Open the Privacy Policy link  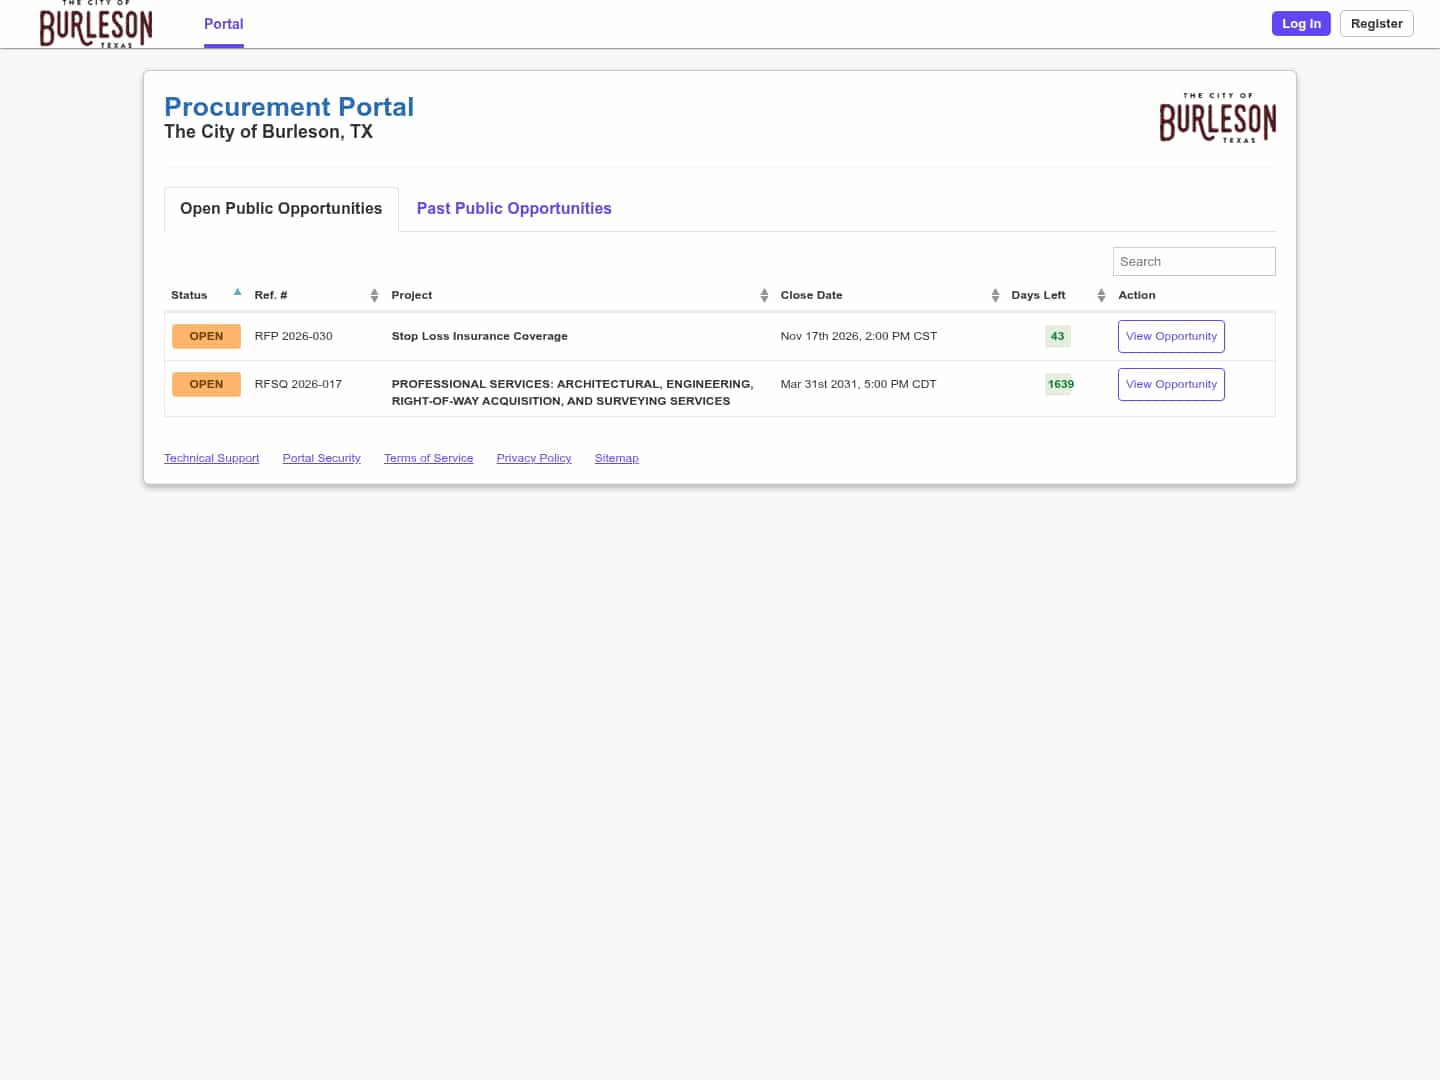tap(534, 458)
